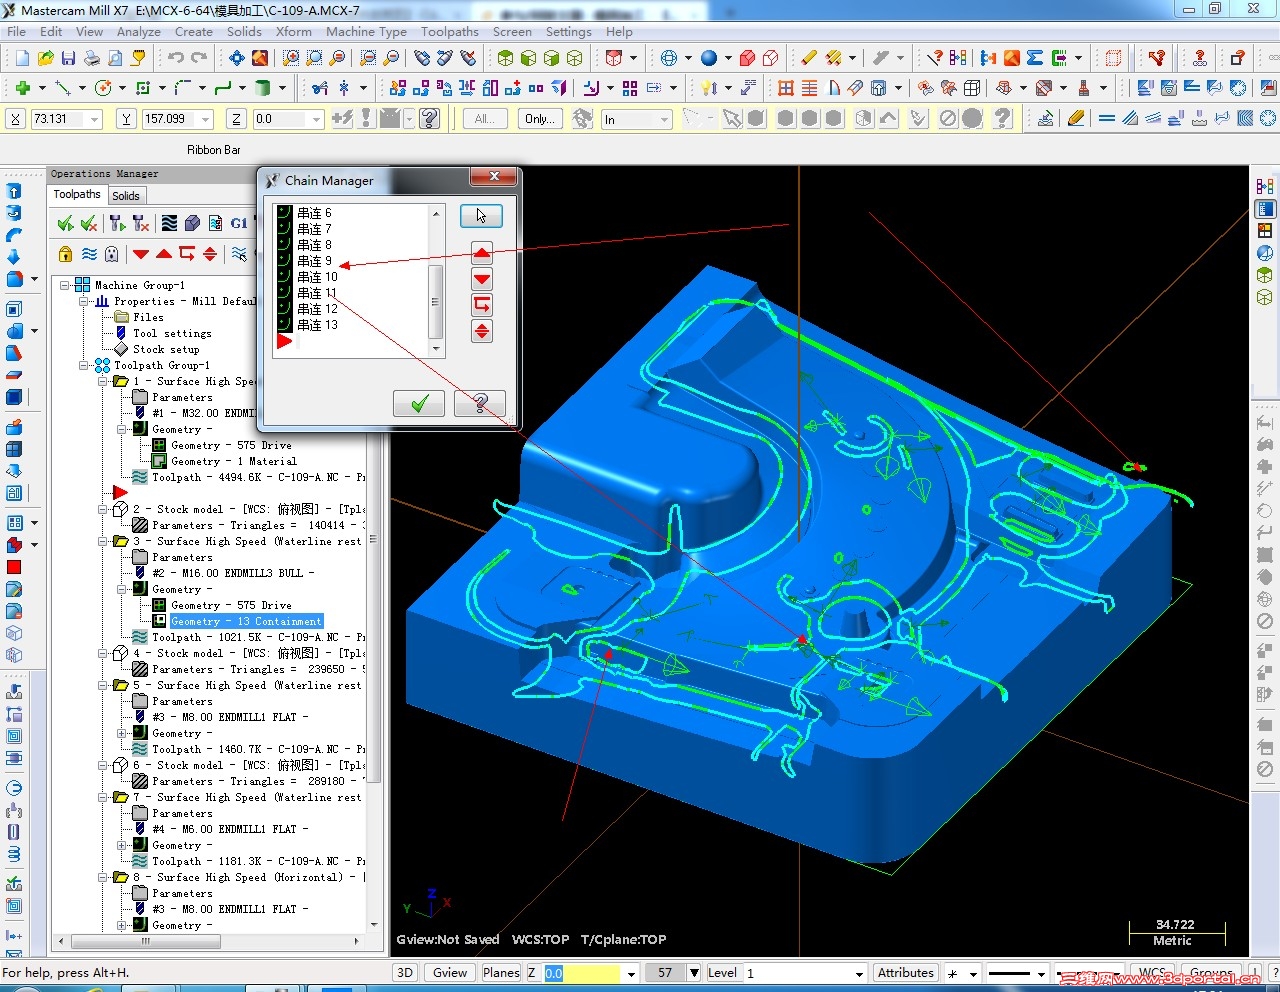Screen dimensions: 1280x992
Task: Click the color swatch numbered 57
Action: (665, 973)
